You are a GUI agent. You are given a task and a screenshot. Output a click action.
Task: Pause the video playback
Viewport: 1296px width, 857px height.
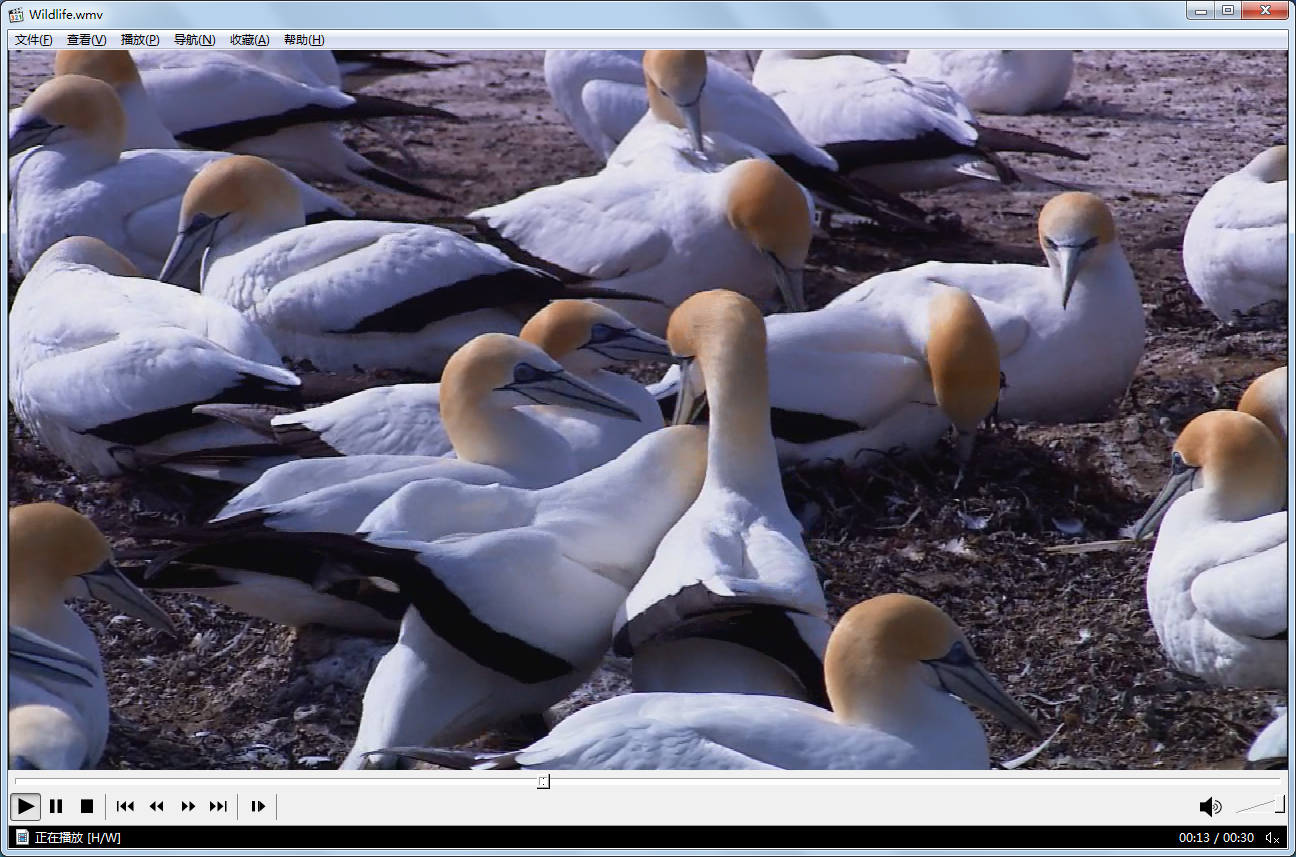tap(56, 806)
